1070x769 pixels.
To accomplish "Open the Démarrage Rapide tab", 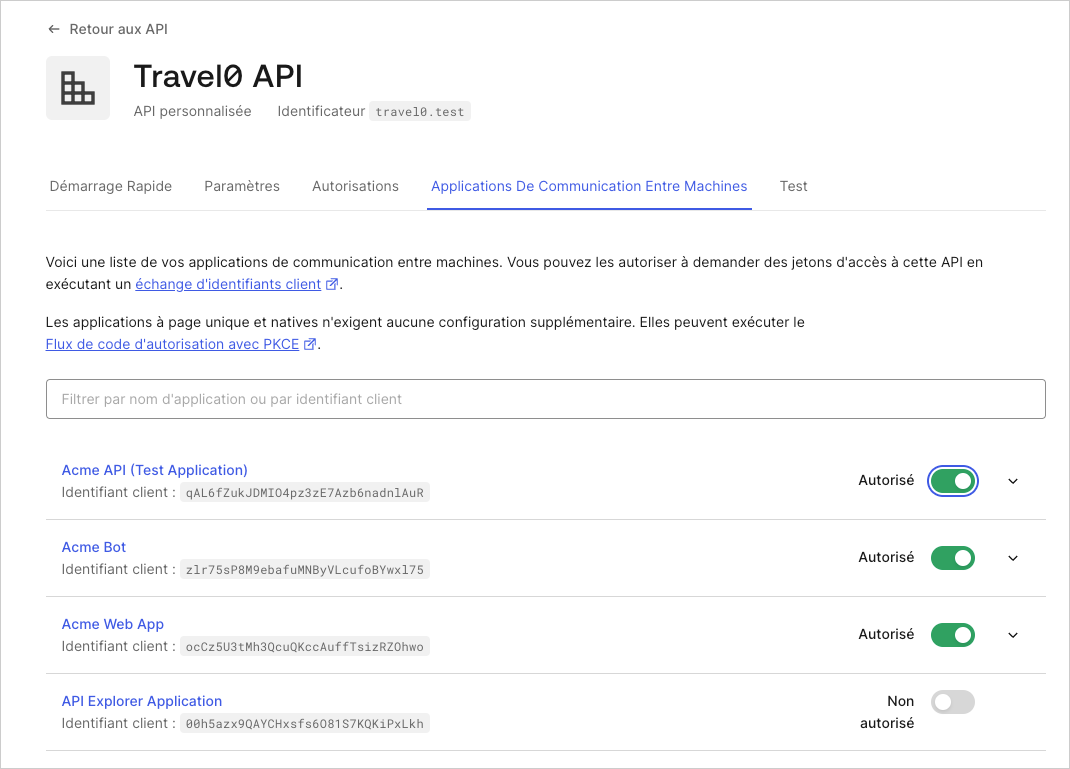I will pyautogui.click(x=111, y=186).
